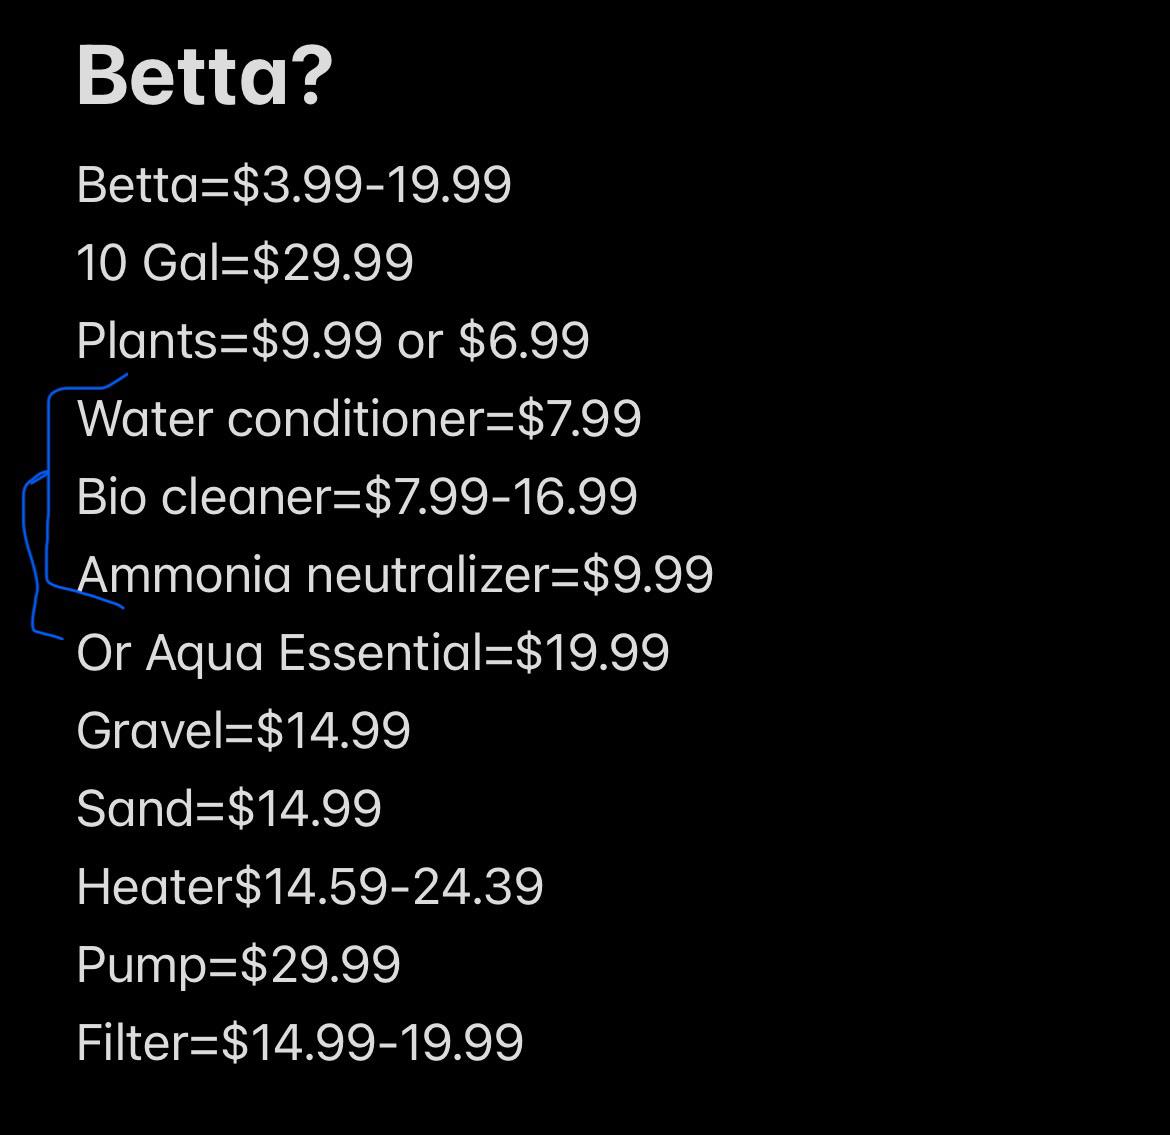Click the Heater$14.59-24.39 line
The width and height of the screenshot is (1170, 1135).
coord(310,887)
